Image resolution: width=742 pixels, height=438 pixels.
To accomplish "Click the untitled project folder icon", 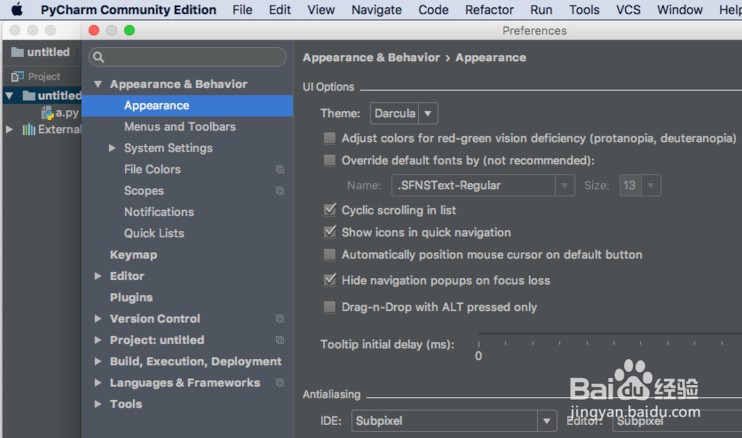I will tap(27, 96).
